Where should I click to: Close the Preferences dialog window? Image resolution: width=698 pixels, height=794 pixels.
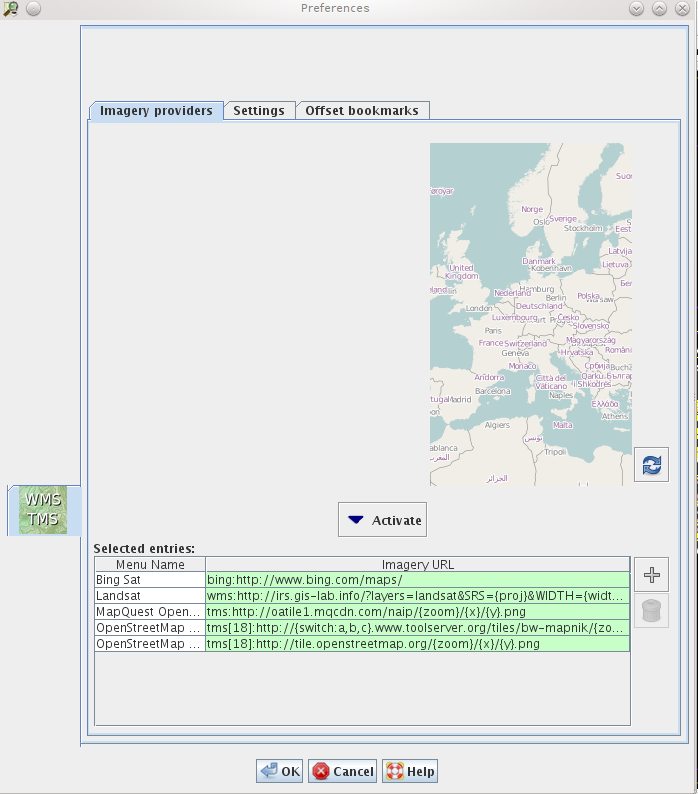pos(682,9)
